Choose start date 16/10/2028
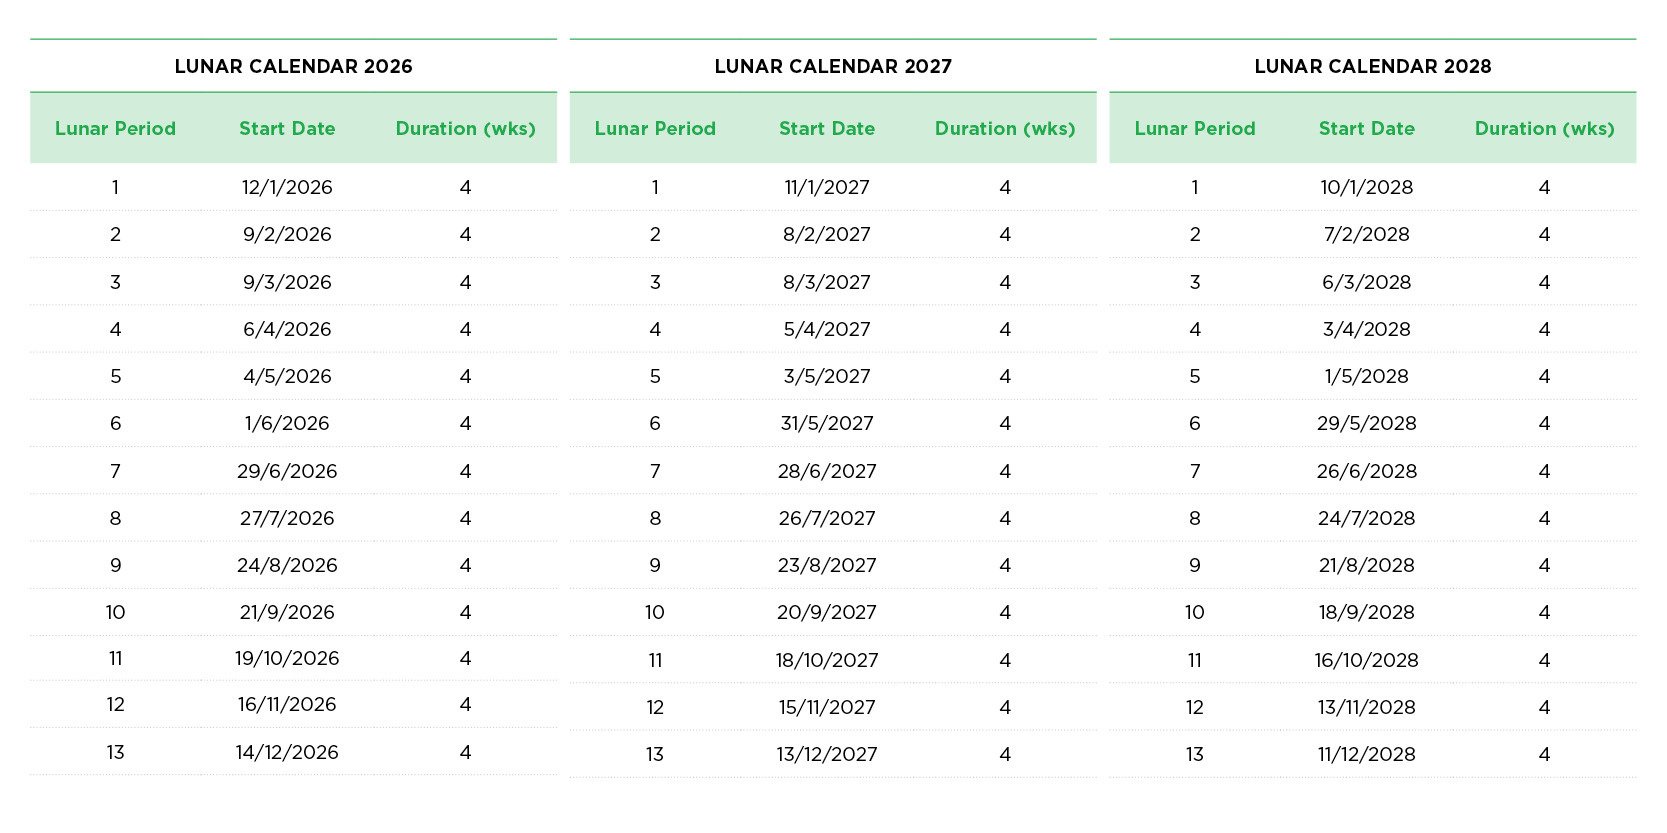Screen dimensions: 1667x833 coord(1367,660)
